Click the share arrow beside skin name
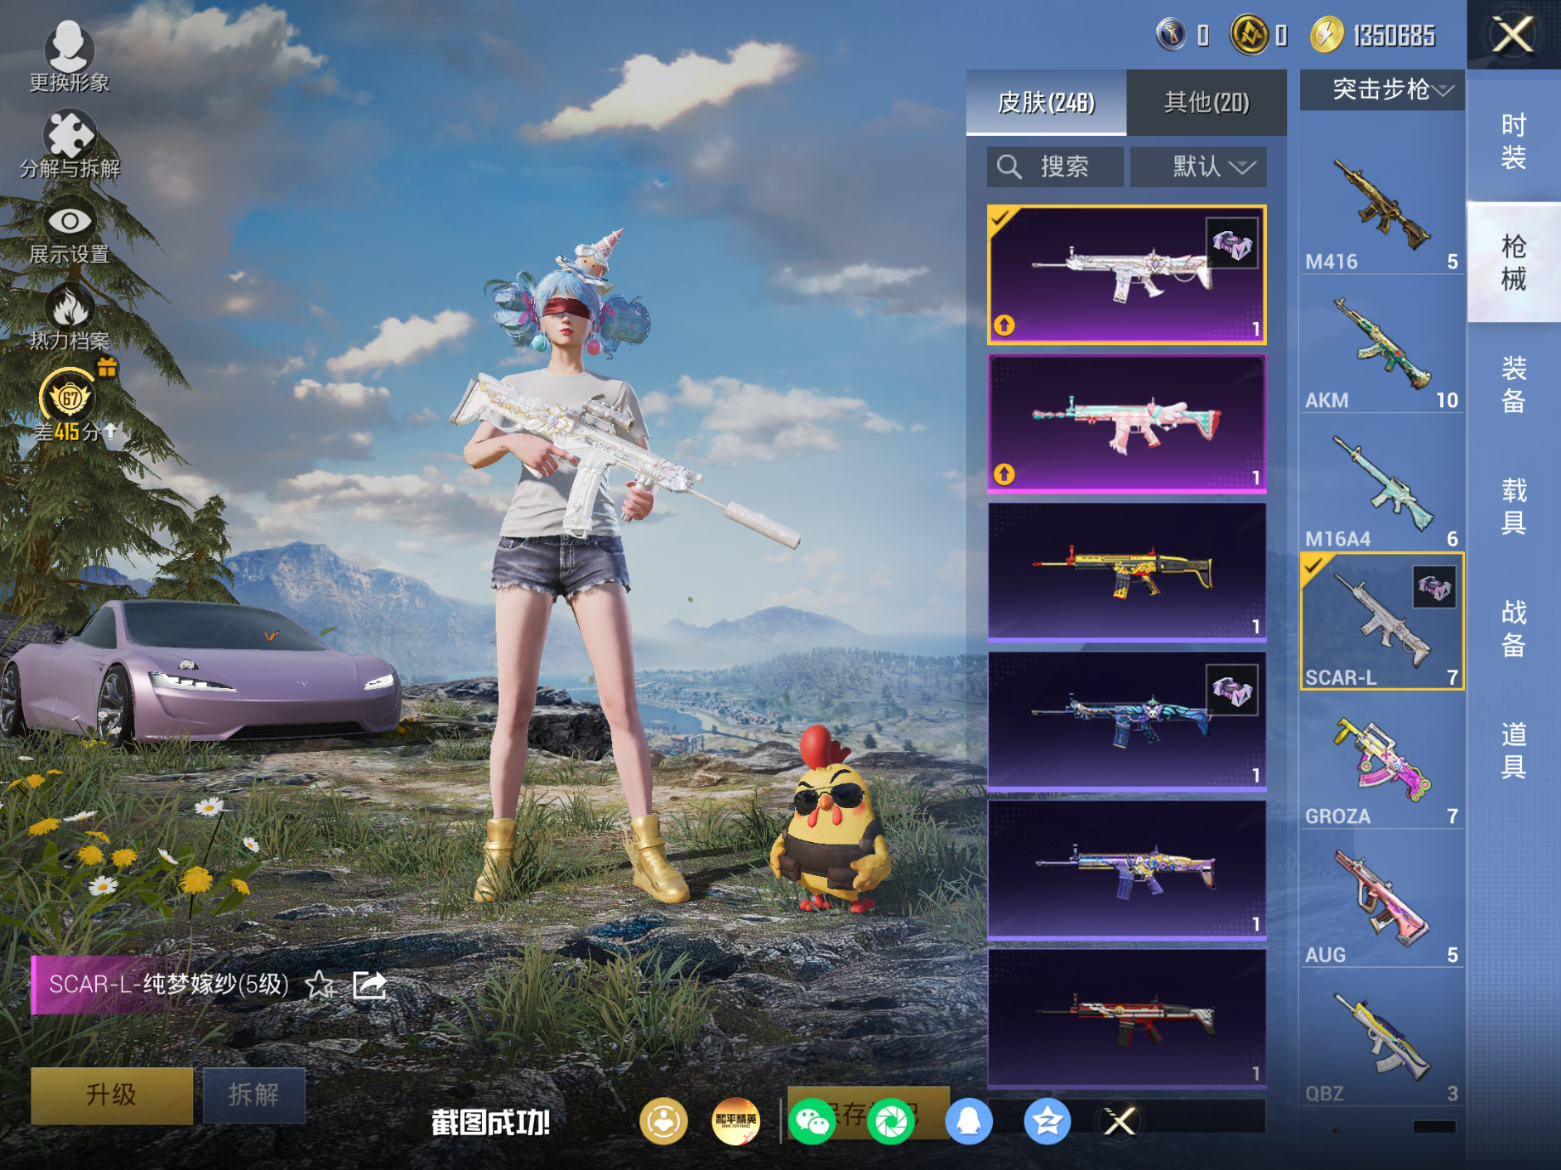The height and width of the screenshot is (1170, 1561). pyautogui.click(x=369, y=985)
